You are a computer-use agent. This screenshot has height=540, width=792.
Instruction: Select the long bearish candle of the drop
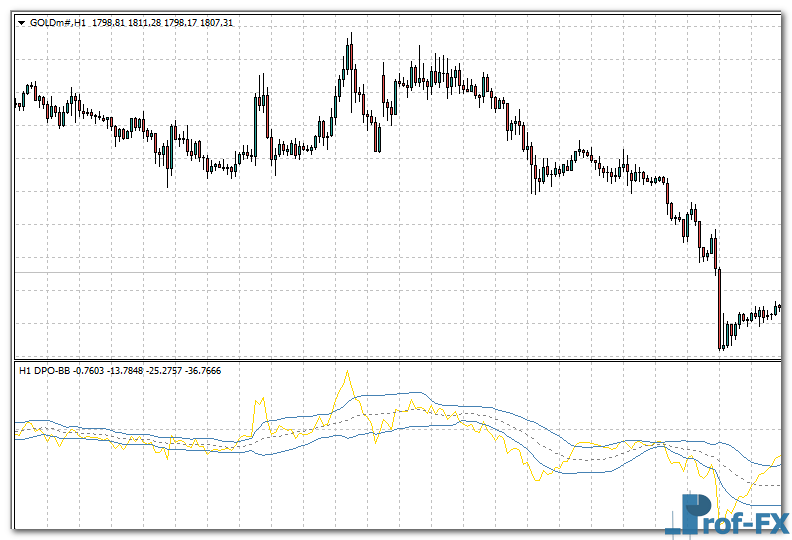pyautogui.click(x=718, y=305)
